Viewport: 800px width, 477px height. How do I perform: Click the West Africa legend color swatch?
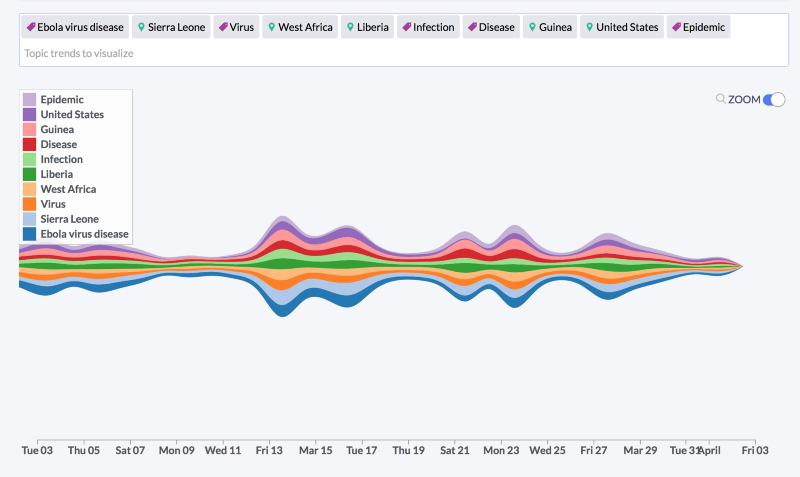tap(30, 189)
